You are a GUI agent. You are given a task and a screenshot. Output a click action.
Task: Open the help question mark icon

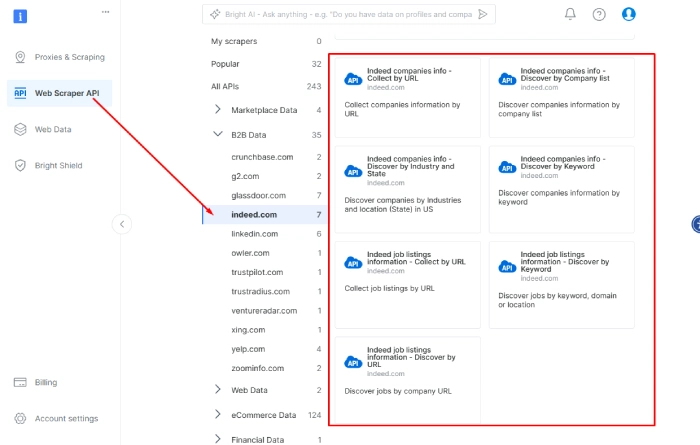[599, 14]
